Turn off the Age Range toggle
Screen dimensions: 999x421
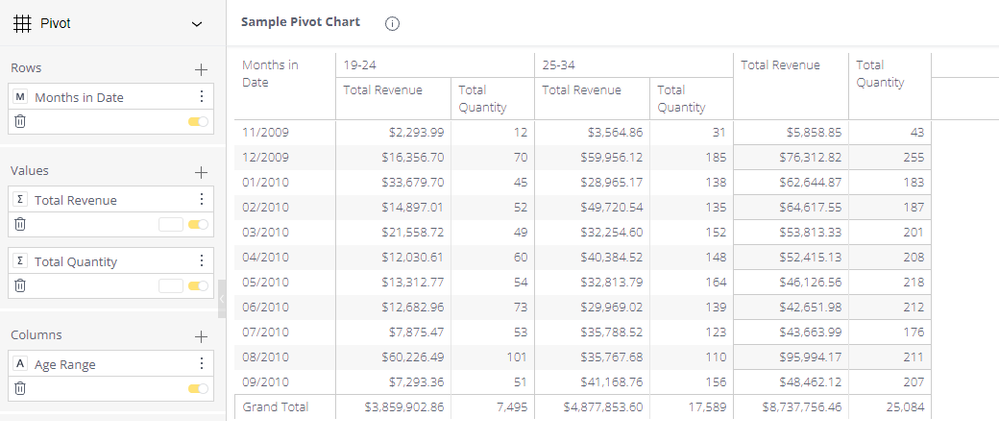click(198, 389)
